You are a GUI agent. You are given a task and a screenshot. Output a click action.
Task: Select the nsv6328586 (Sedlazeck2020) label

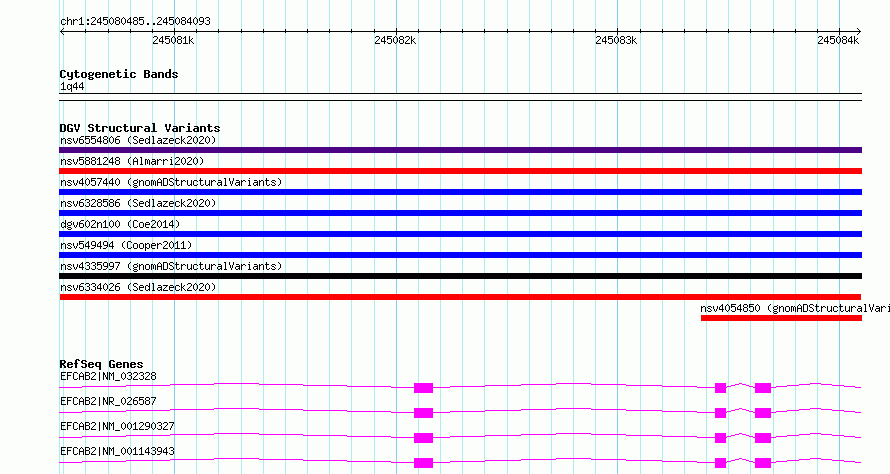pos(138,203)
